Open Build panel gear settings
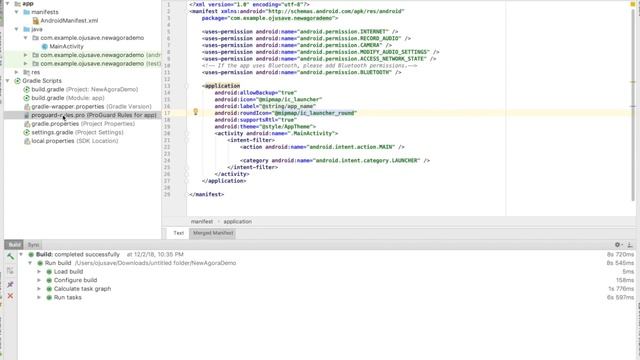 [618, 244]
